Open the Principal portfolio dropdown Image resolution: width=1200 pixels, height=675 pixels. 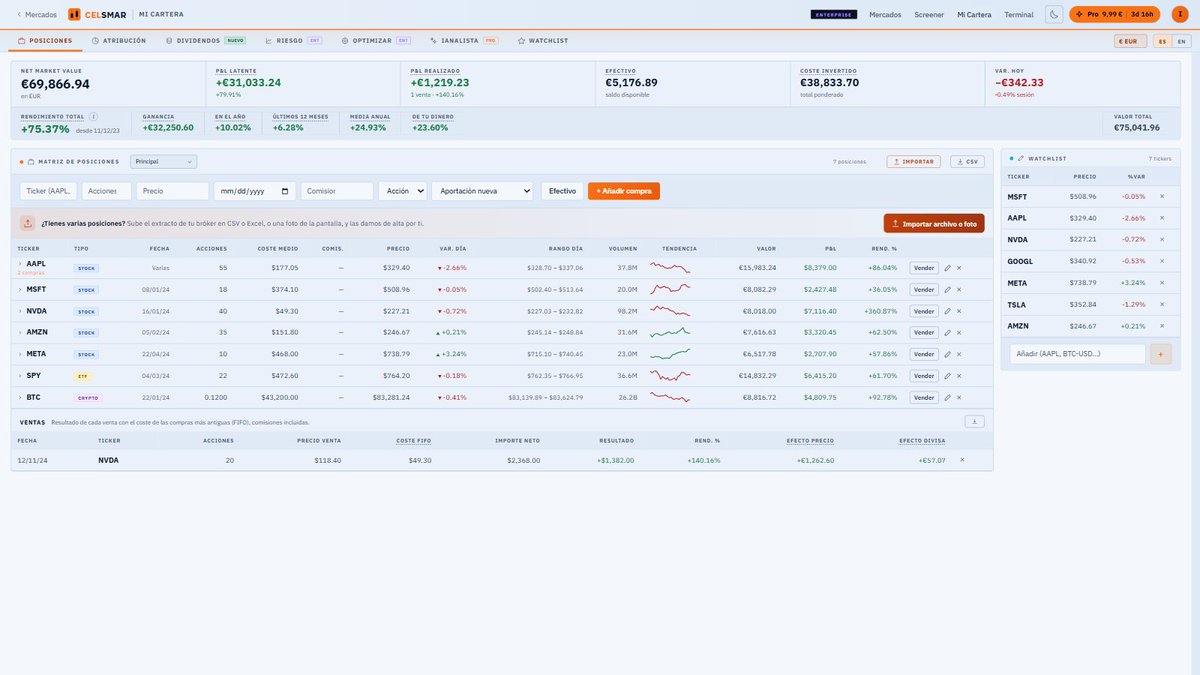(164, 161)
